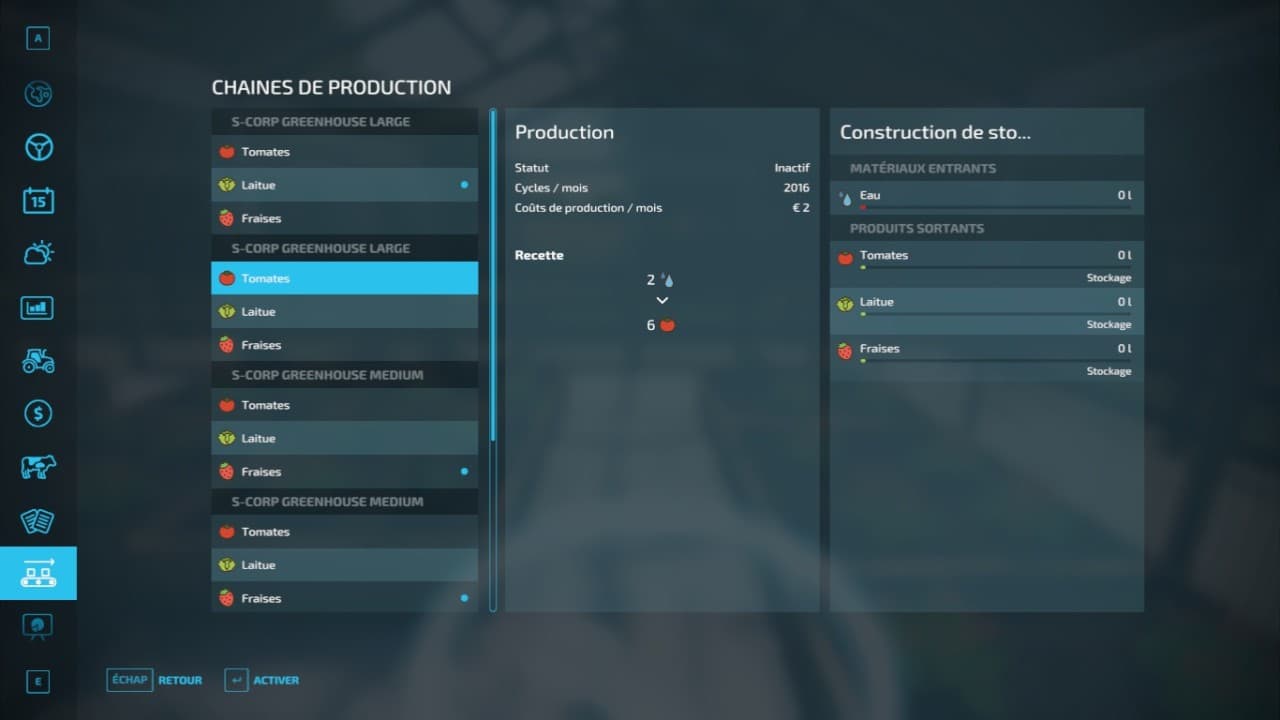Open the contracts papers icon
The height and width of the screenshot is (720, 1280).
(x=38, y=520)
